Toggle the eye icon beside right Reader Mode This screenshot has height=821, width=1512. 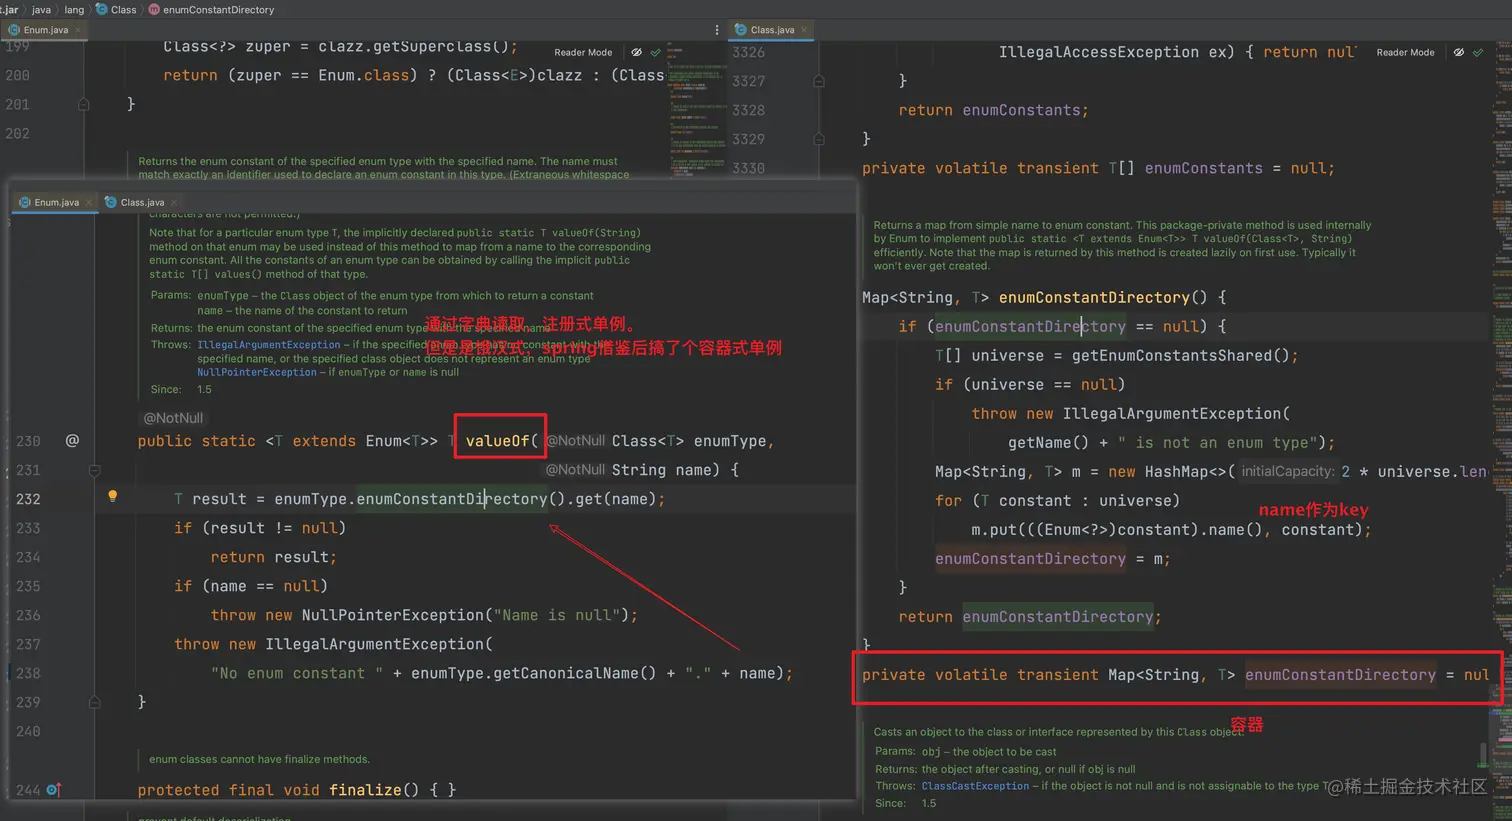[x=1459, y=52]
